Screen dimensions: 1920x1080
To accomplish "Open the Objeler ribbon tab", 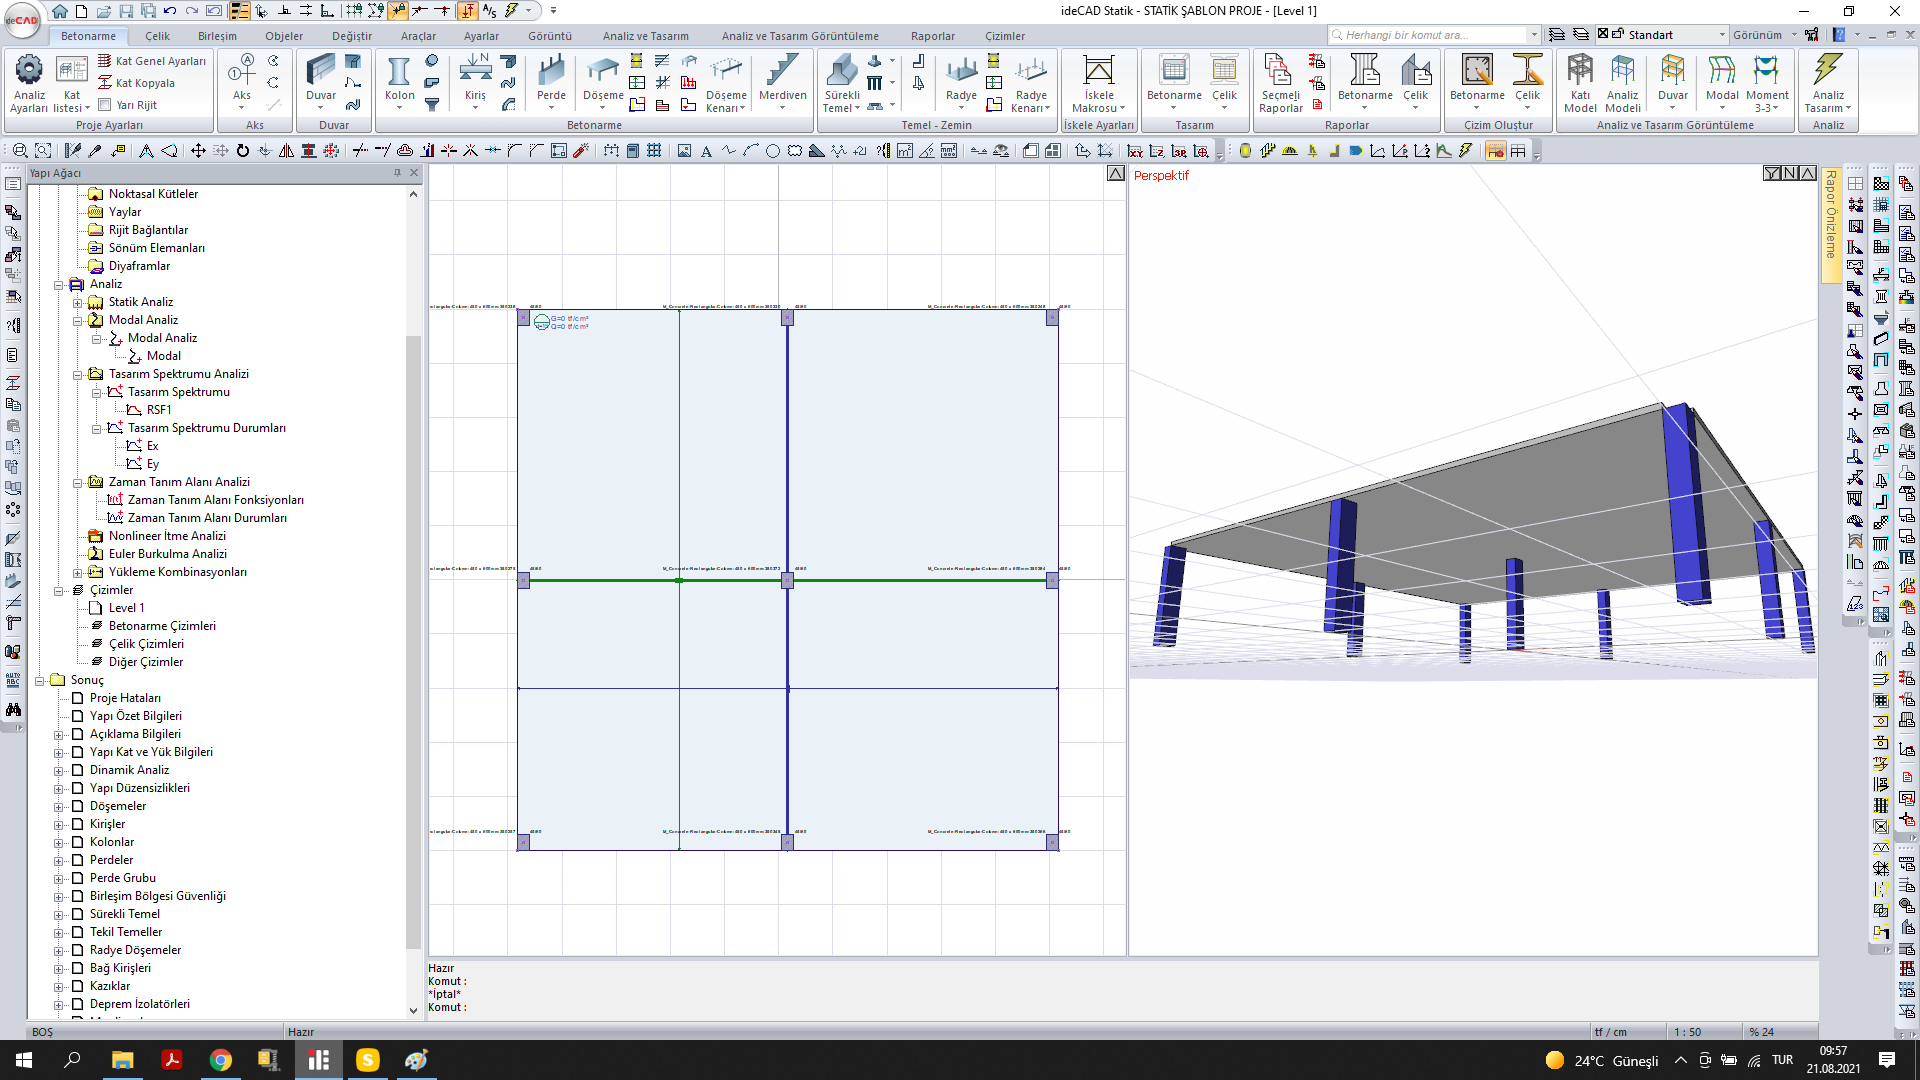I will [284, 36].
